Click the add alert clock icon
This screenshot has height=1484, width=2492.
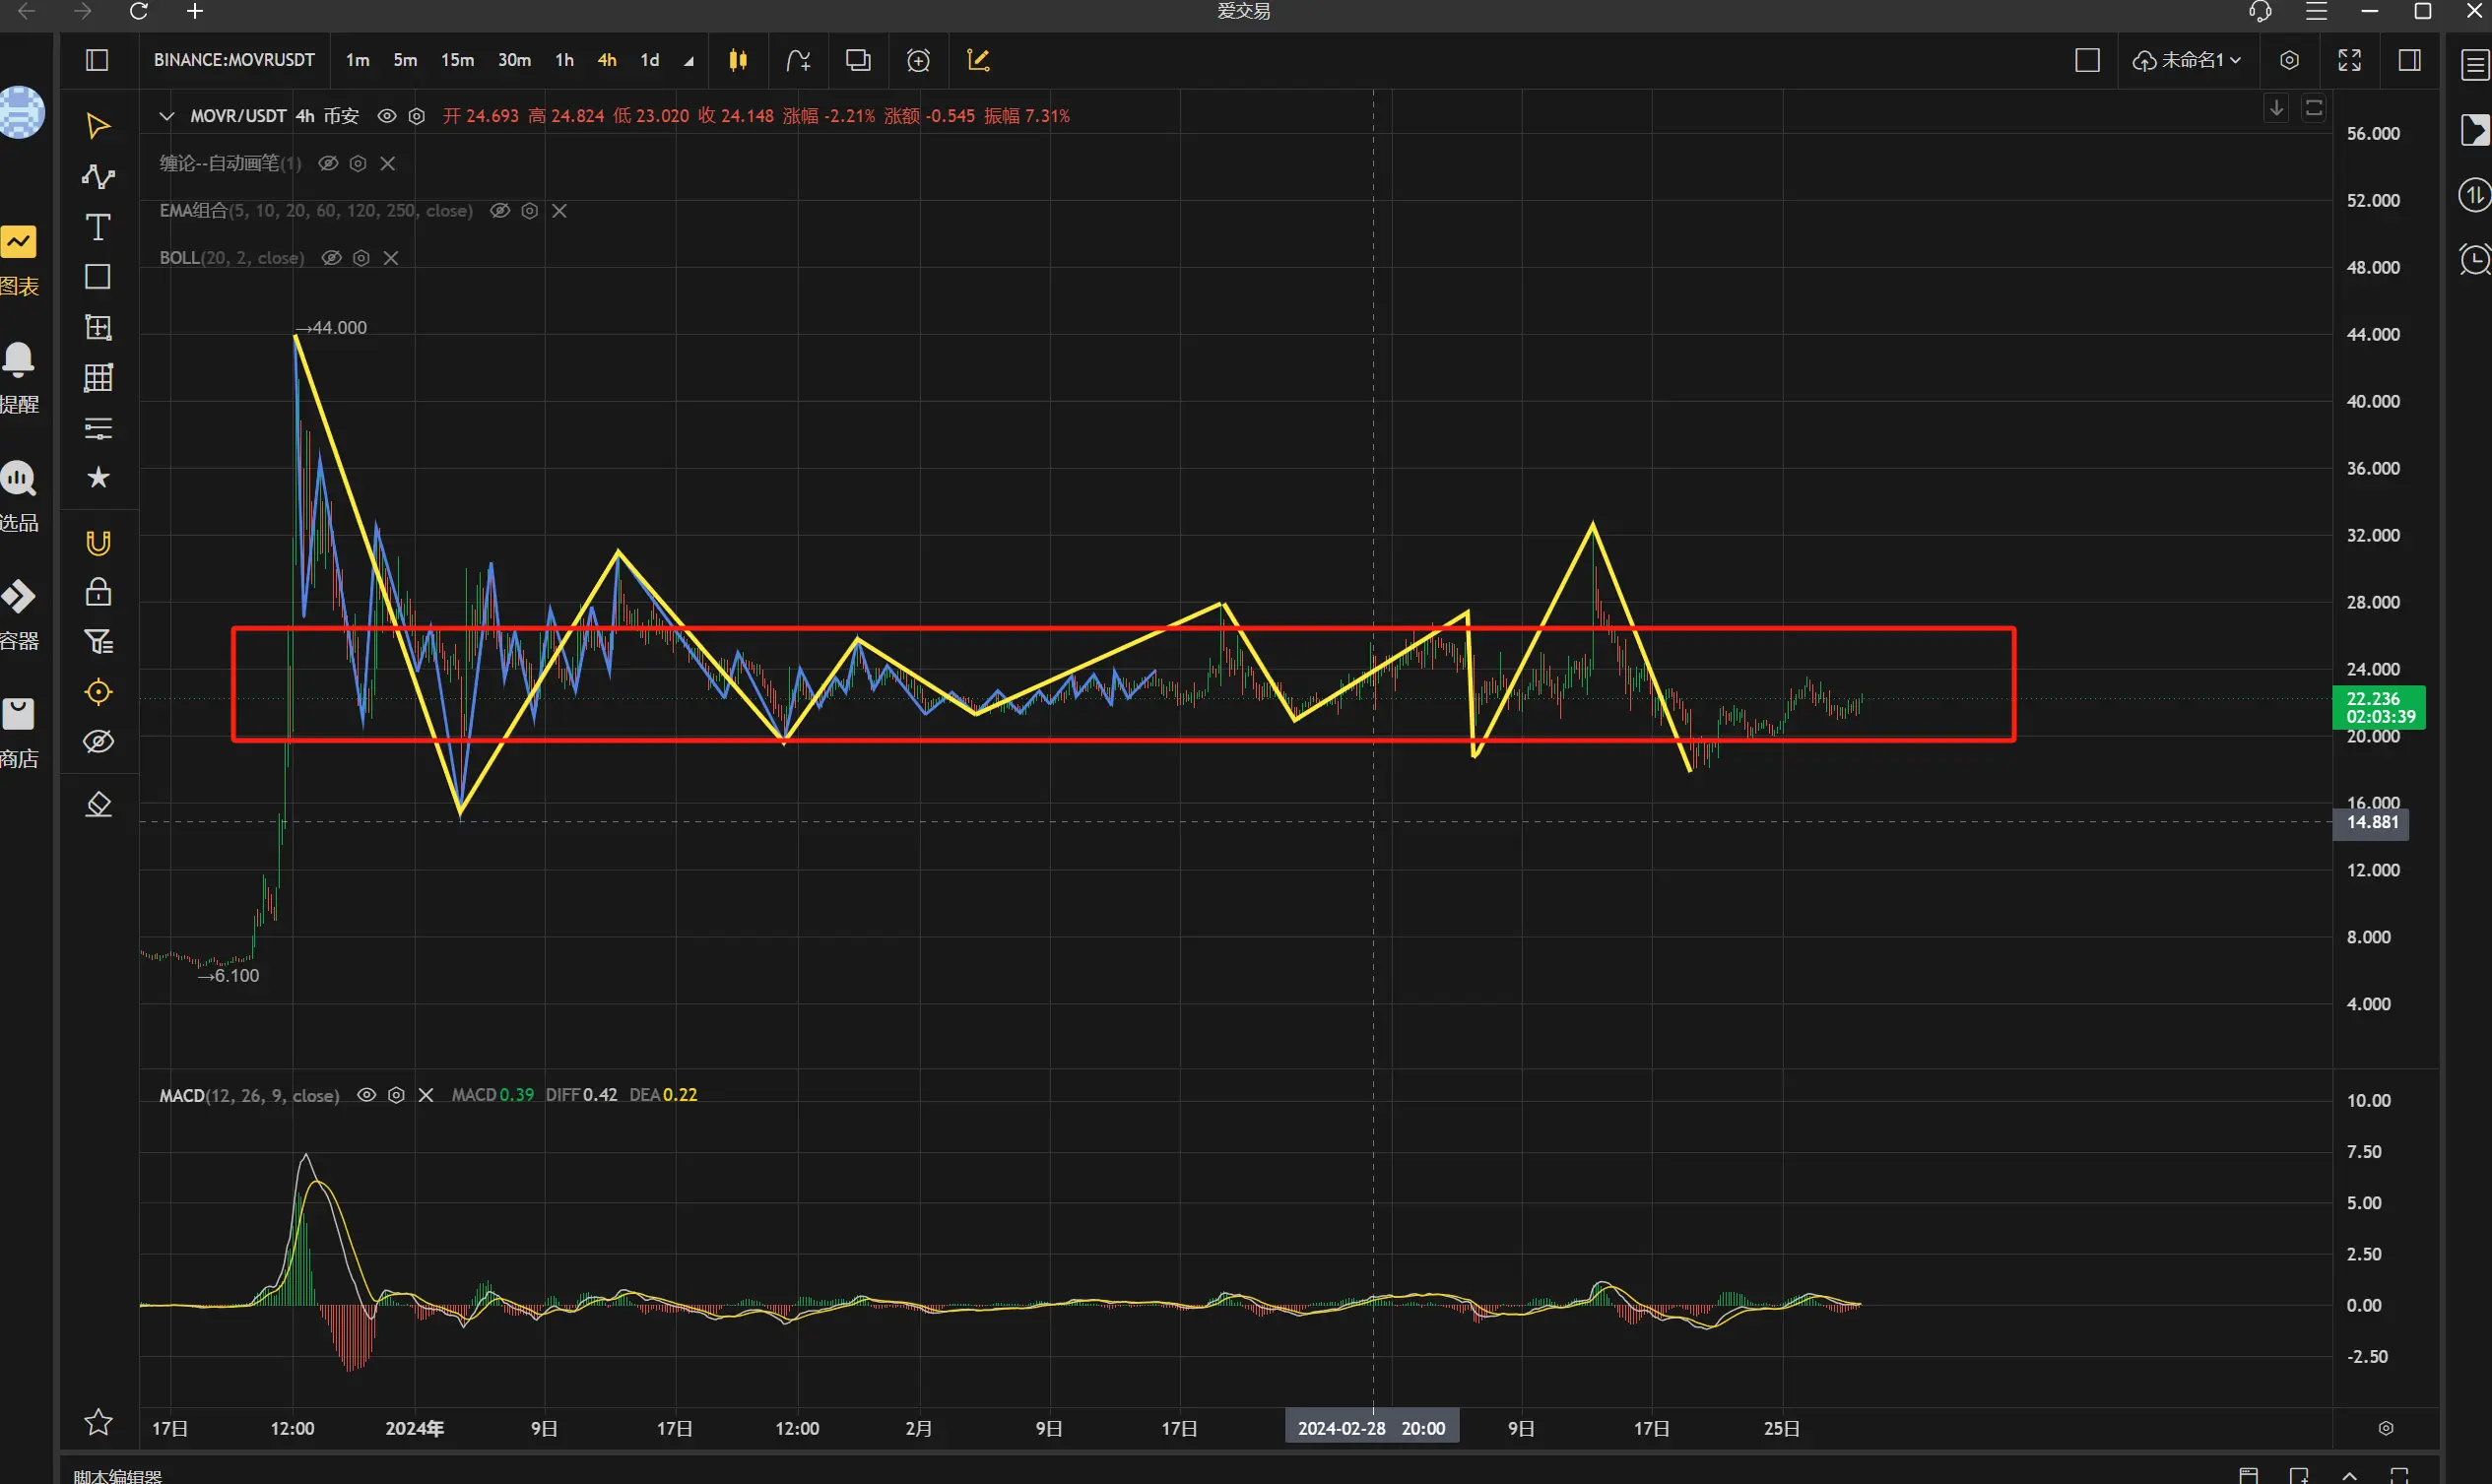(x=918, y=60)
